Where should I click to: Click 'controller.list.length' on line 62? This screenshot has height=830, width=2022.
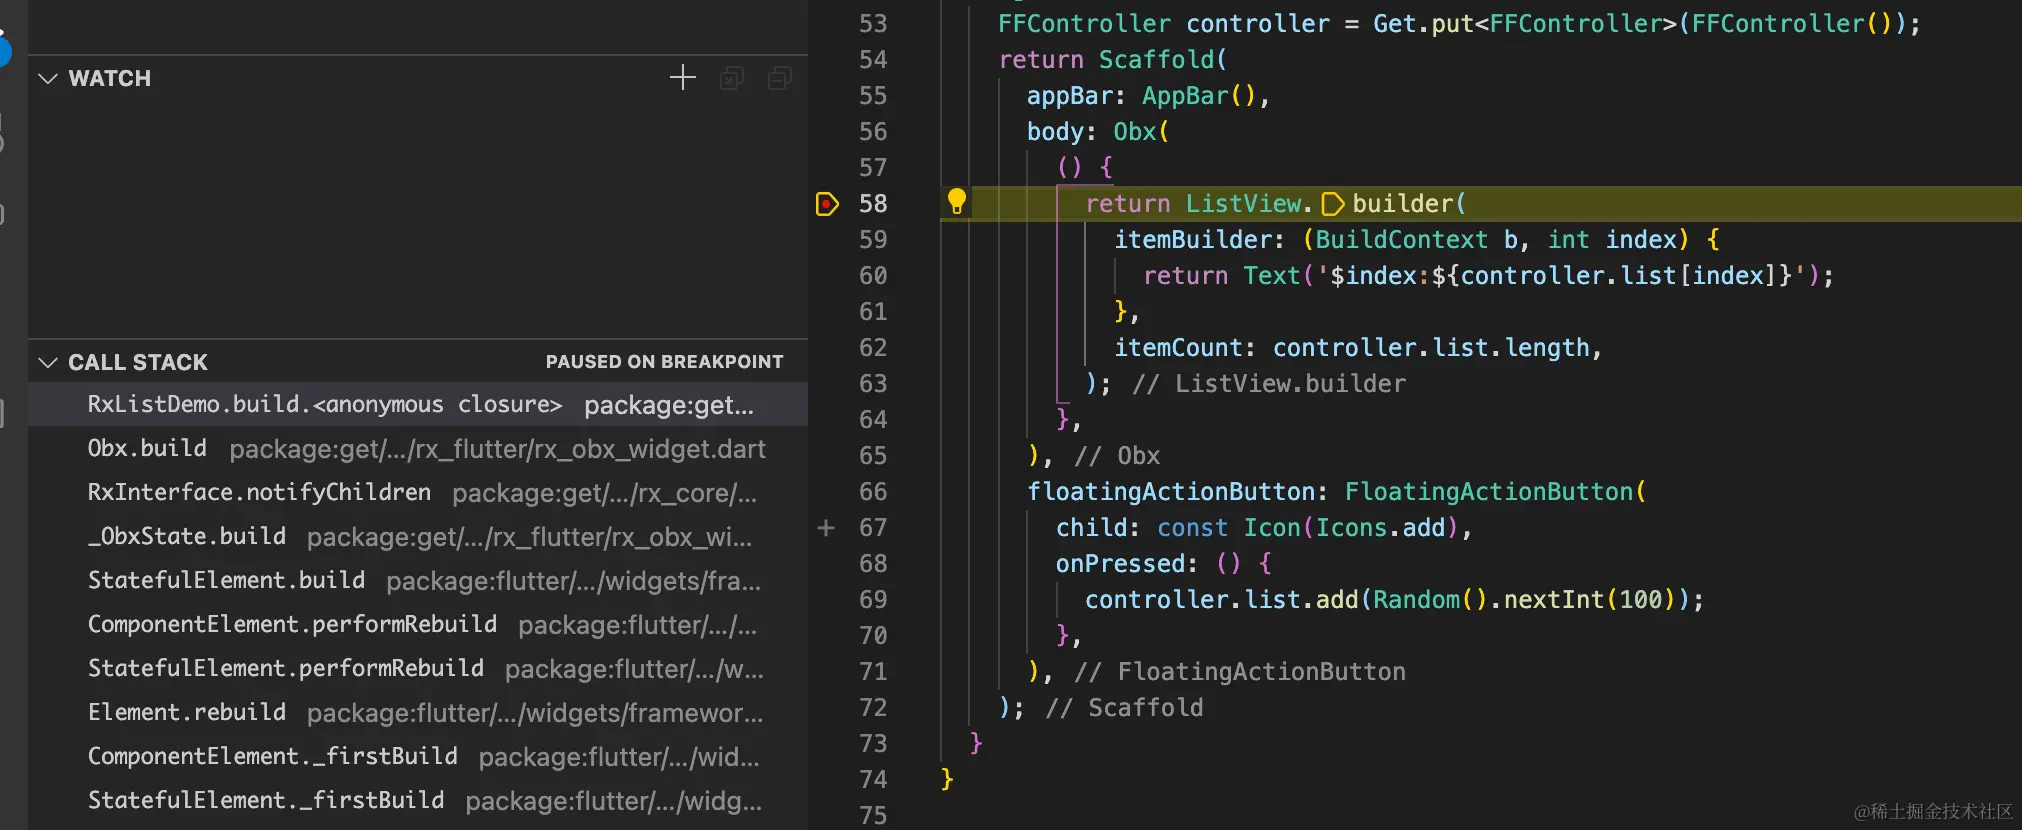pyautogui.click(x=1431, y=348)
